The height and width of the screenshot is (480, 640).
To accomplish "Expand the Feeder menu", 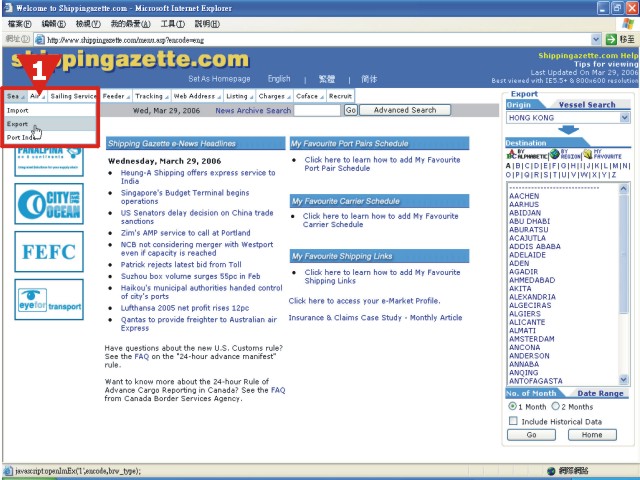I will pyautogui.click(x=116, y=96).
